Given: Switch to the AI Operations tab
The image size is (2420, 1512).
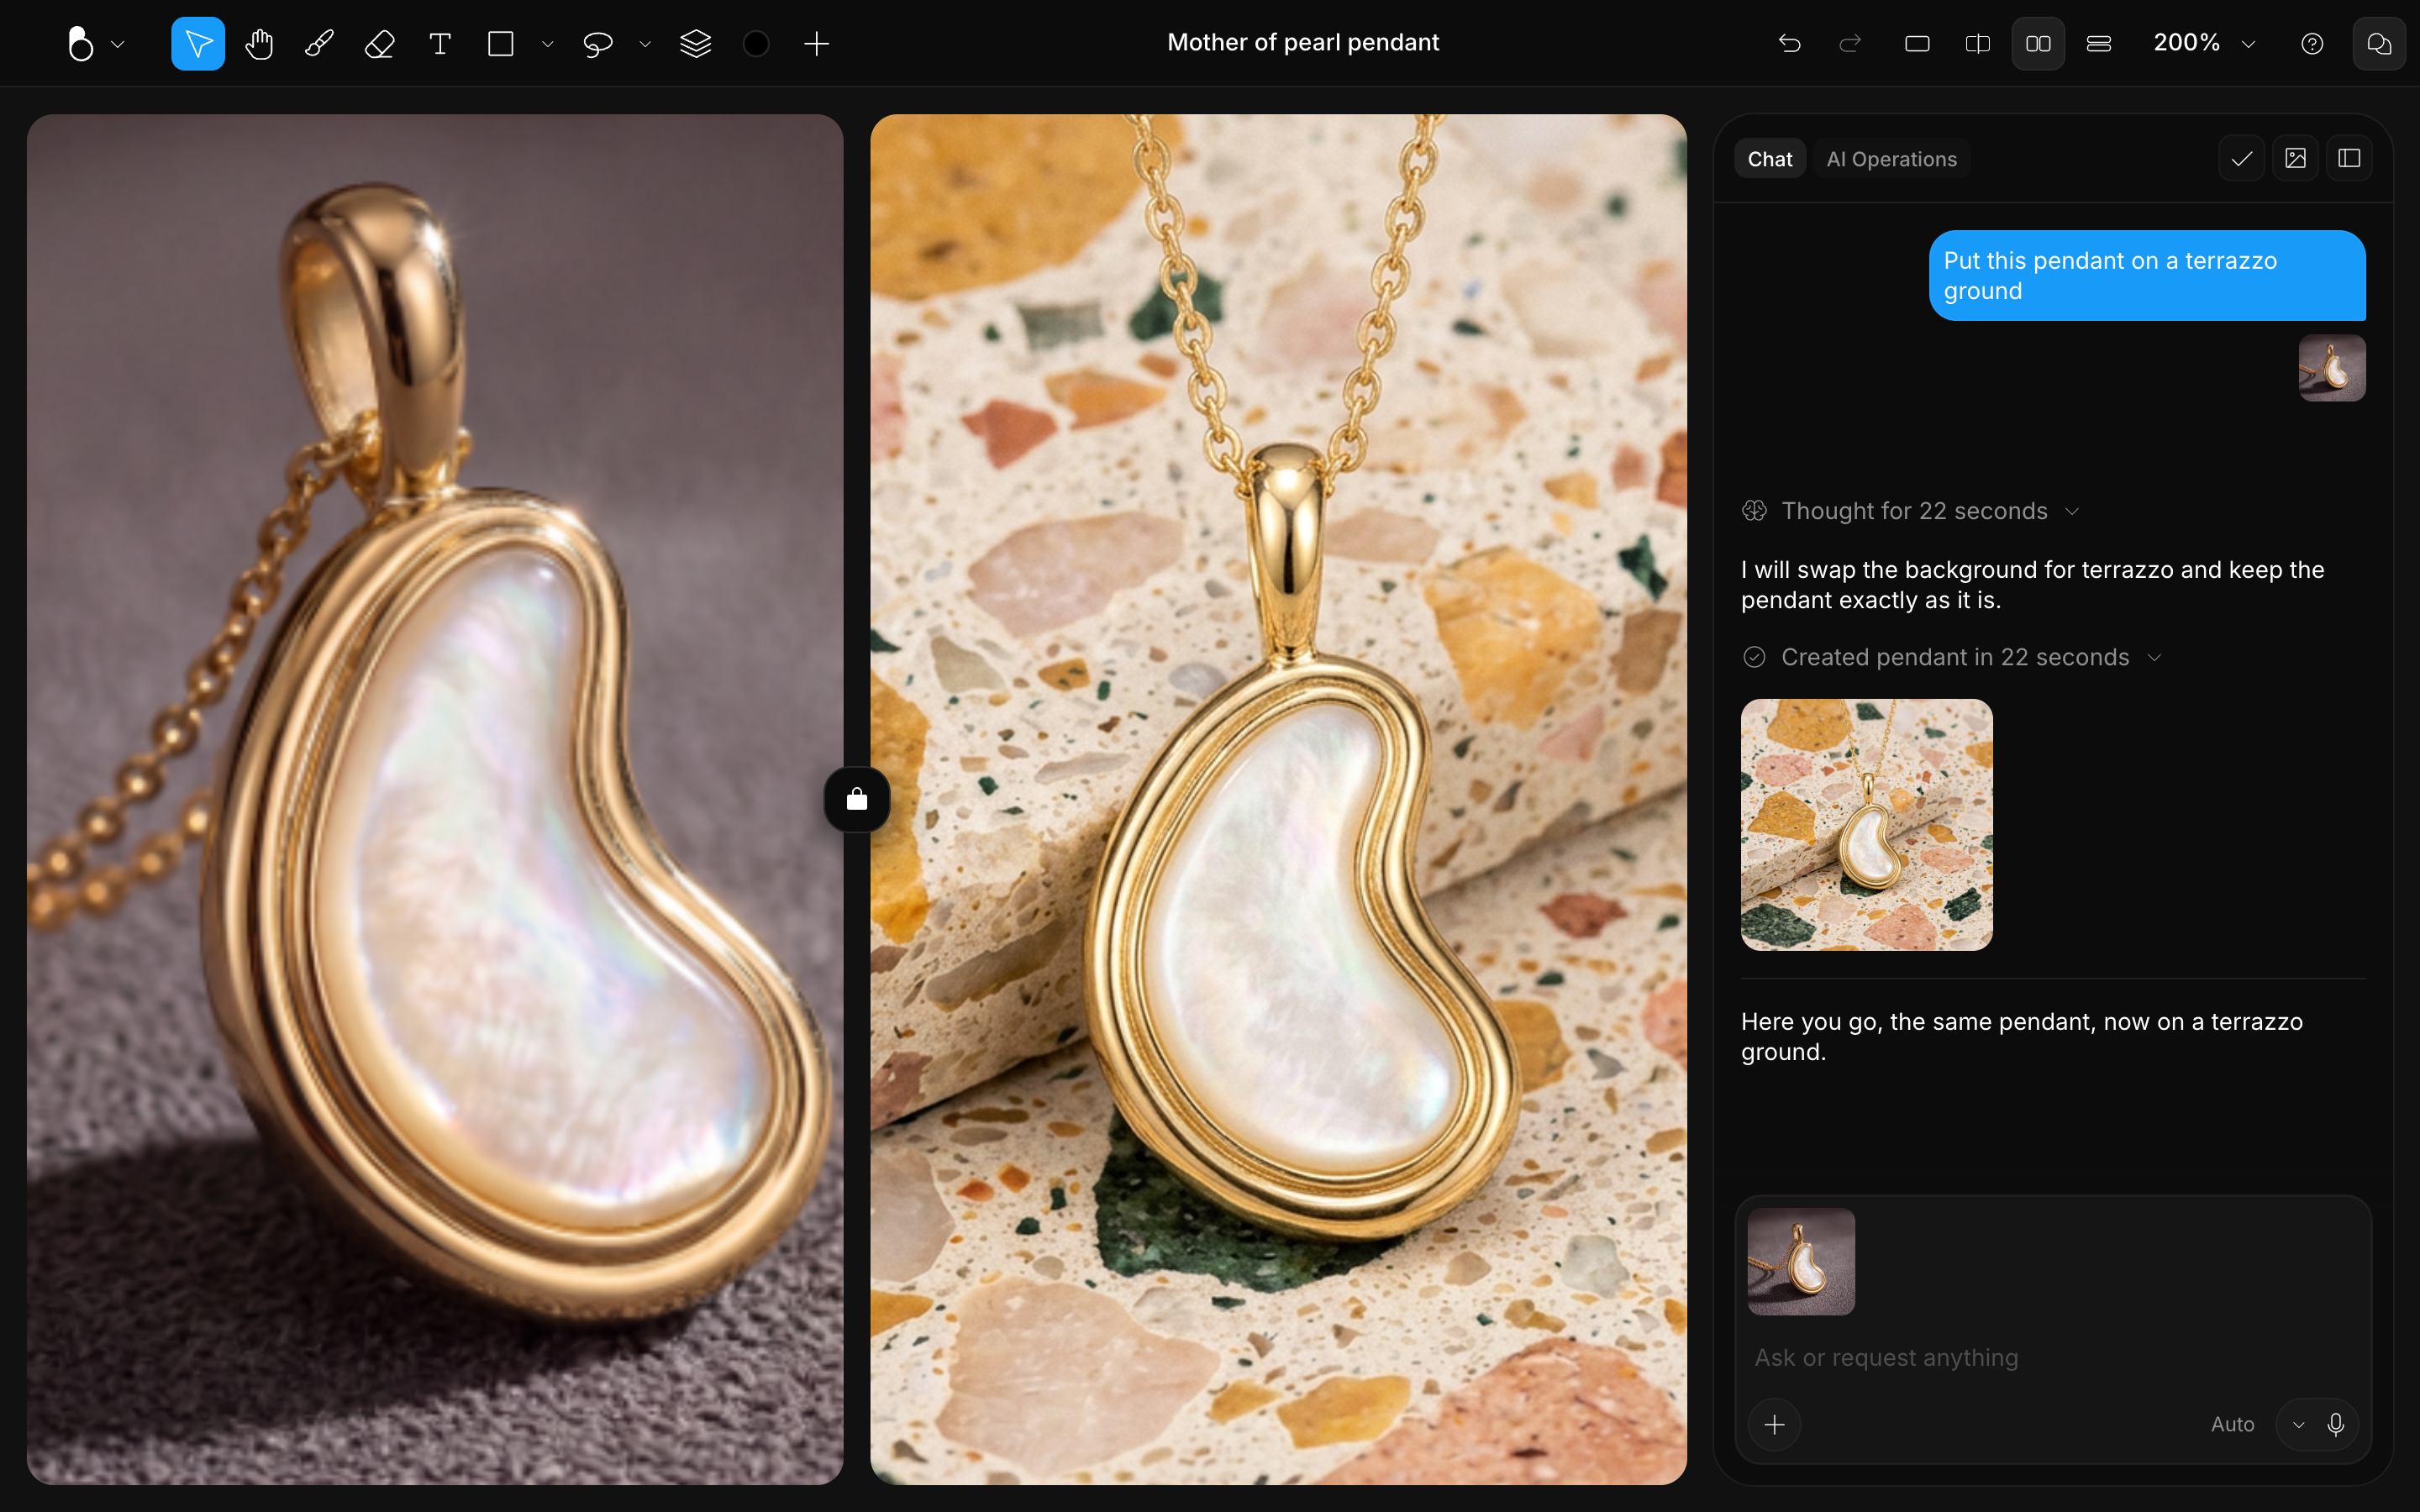Looking at the screenshot, I should coord(1891,159).
